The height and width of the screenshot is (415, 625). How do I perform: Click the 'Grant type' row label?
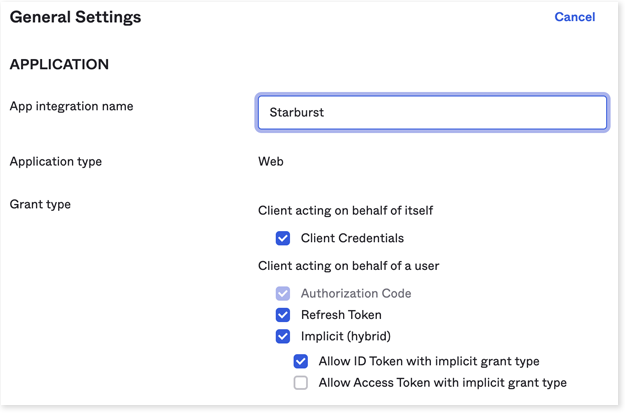coord(40,204)
